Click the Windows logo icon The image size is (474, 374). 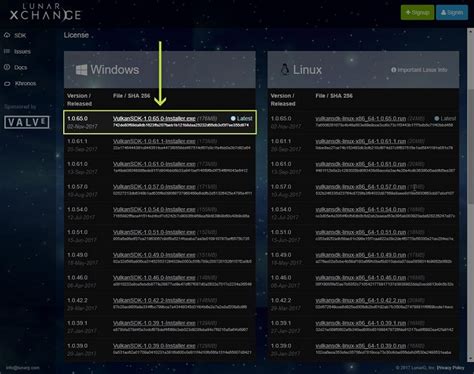pyautogui.click(x=81, y=70)
